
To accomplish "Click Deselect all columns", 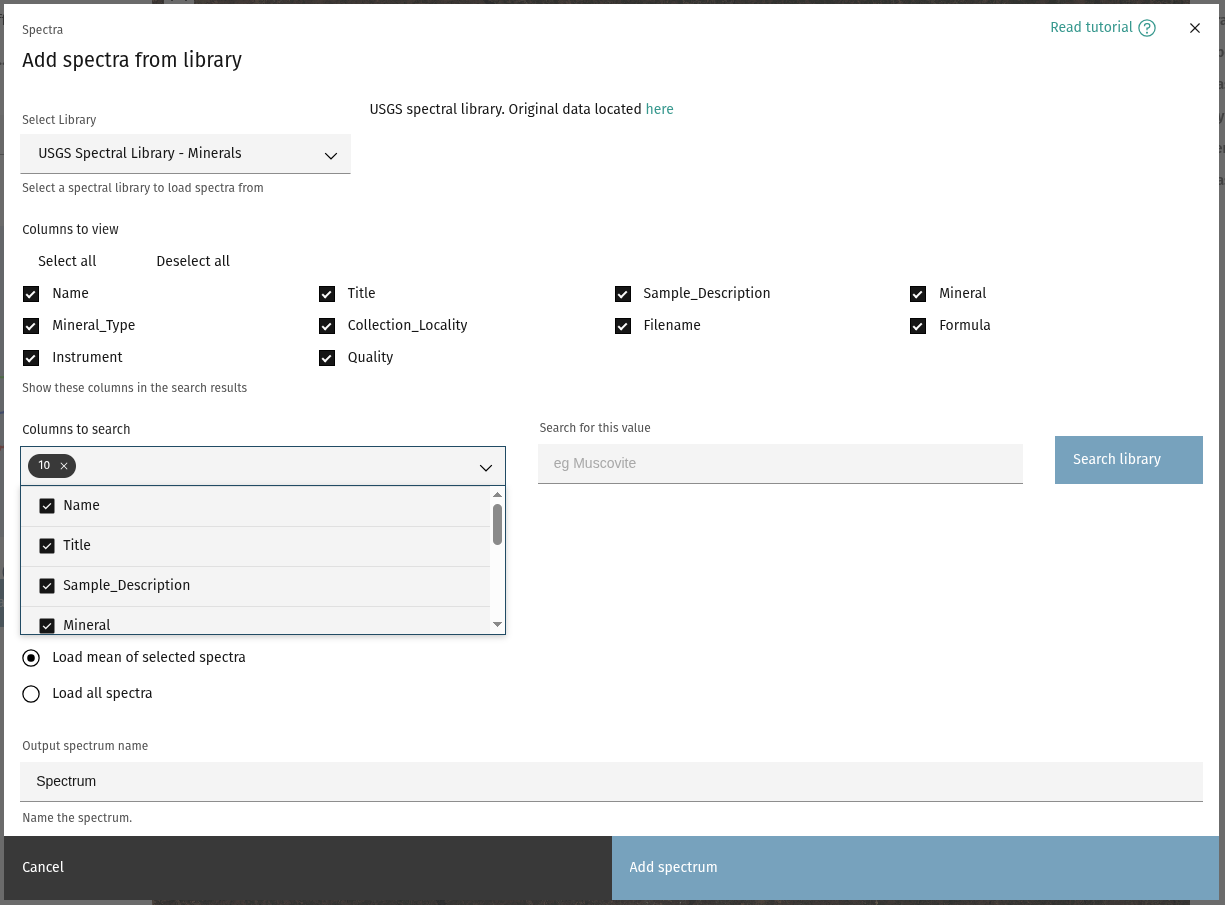I will (x=193, y=261).
